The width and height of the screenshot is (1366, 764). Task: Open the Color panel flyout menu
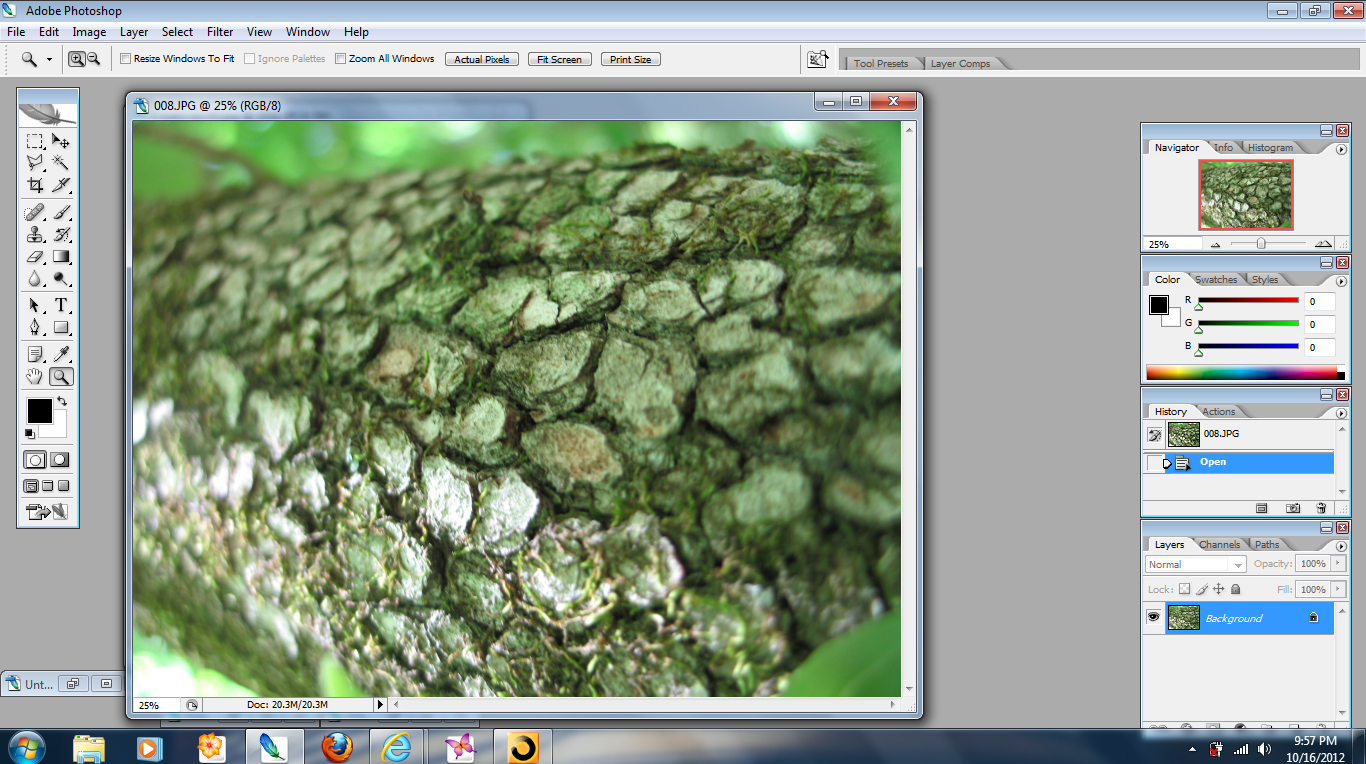[x=1341, y=282]
